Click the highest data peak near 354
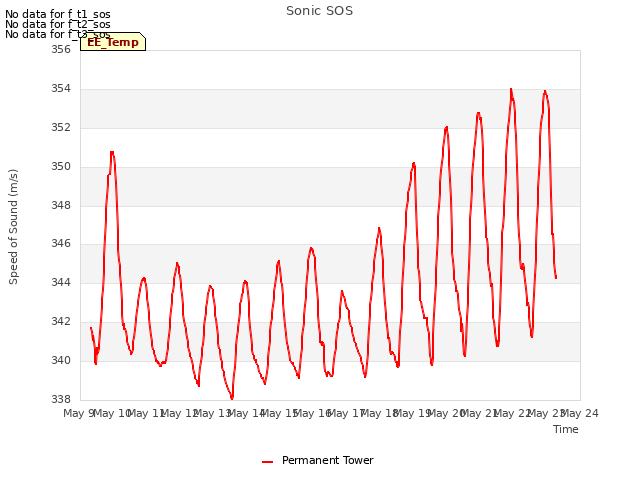Image resolution: width=640 pixels, height=480 pixels. [511, 89]
